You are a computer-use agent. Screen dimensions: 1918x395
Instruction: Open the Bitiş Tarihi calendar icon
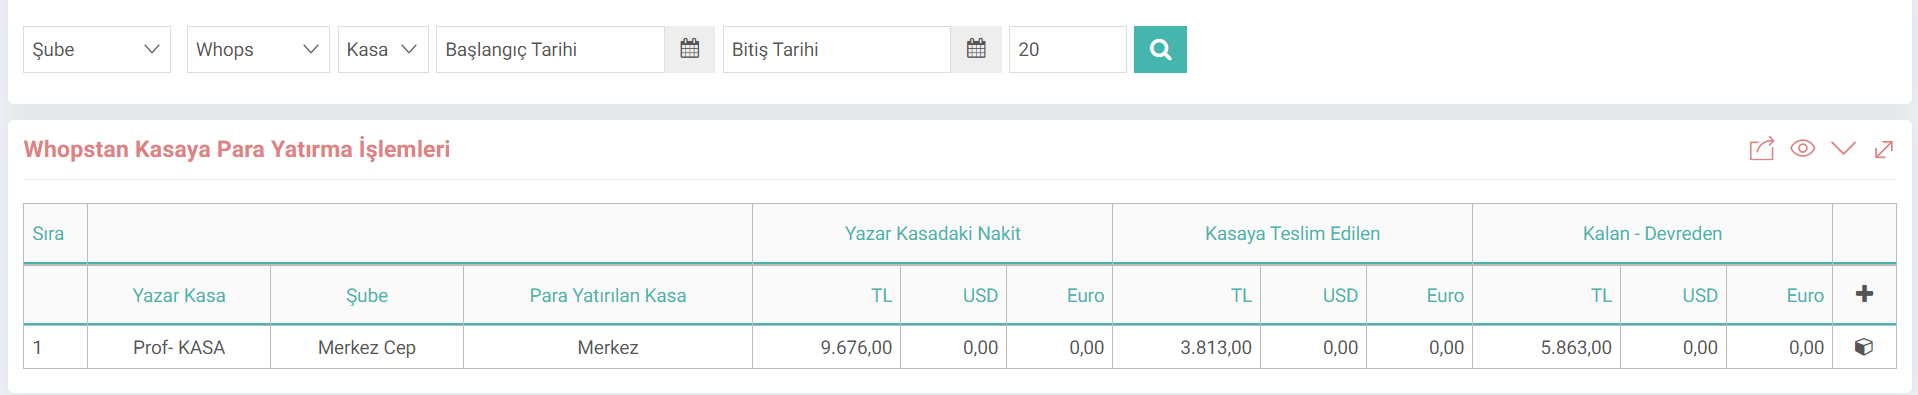[x=977, y=49]
